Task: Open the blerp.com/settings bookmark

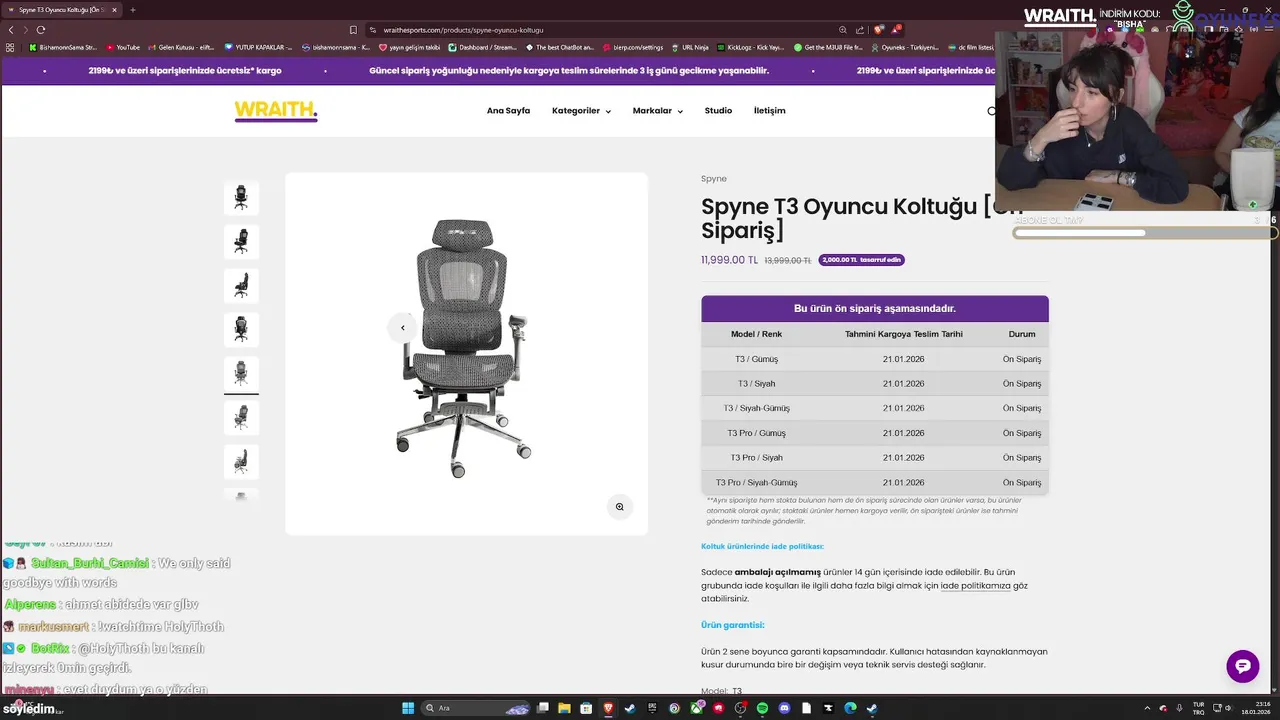Action: point(633,47)
